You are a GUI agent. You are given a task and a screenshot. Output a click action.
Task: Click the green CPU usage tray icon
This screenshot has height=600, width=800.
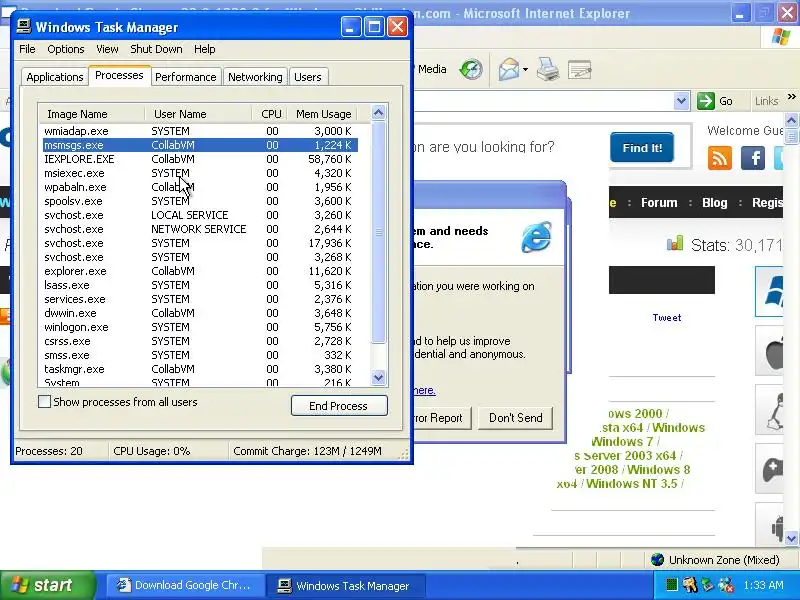671,585
